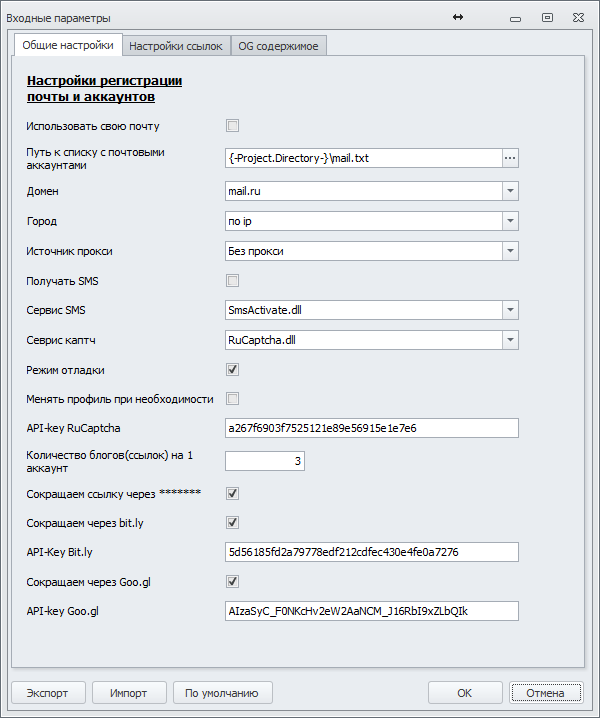Open the Сервис каптч dropdown

click(x=510, y=340)
